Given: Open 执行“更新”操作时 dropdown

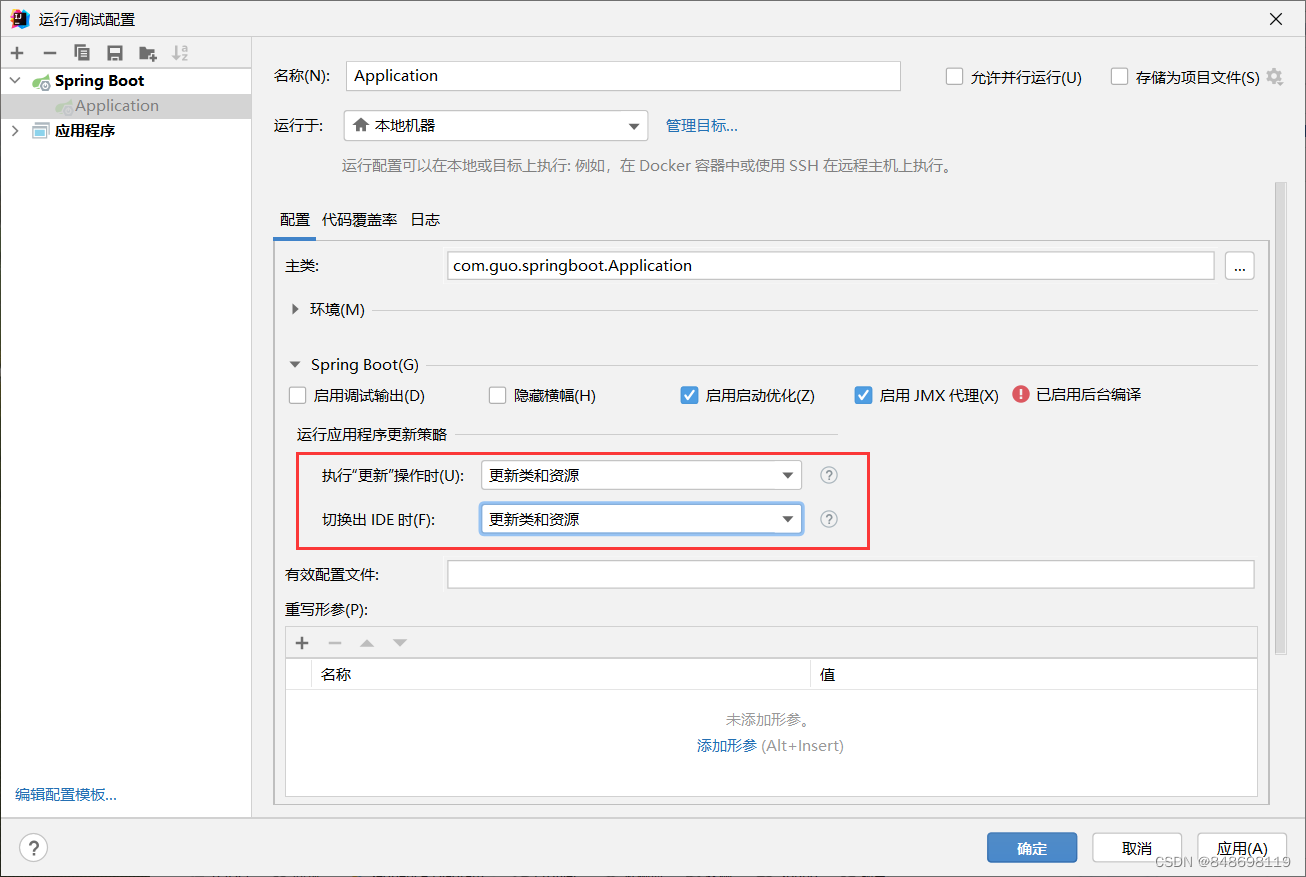Looking at the screenshot, I should coord(641,475).
